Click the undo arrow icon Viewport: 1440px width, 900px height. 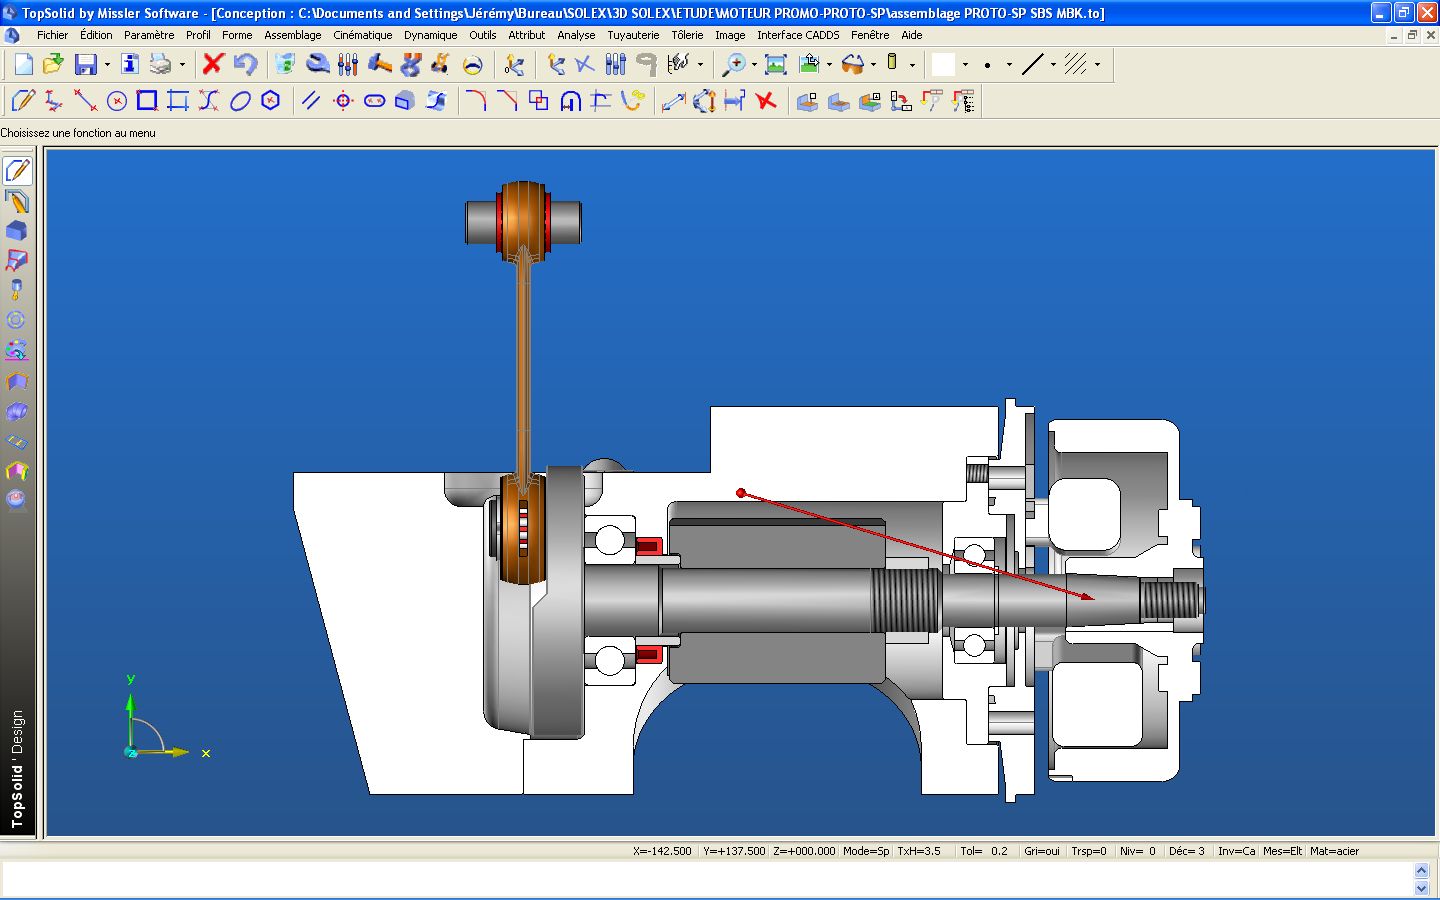click(x=245, y=64)
